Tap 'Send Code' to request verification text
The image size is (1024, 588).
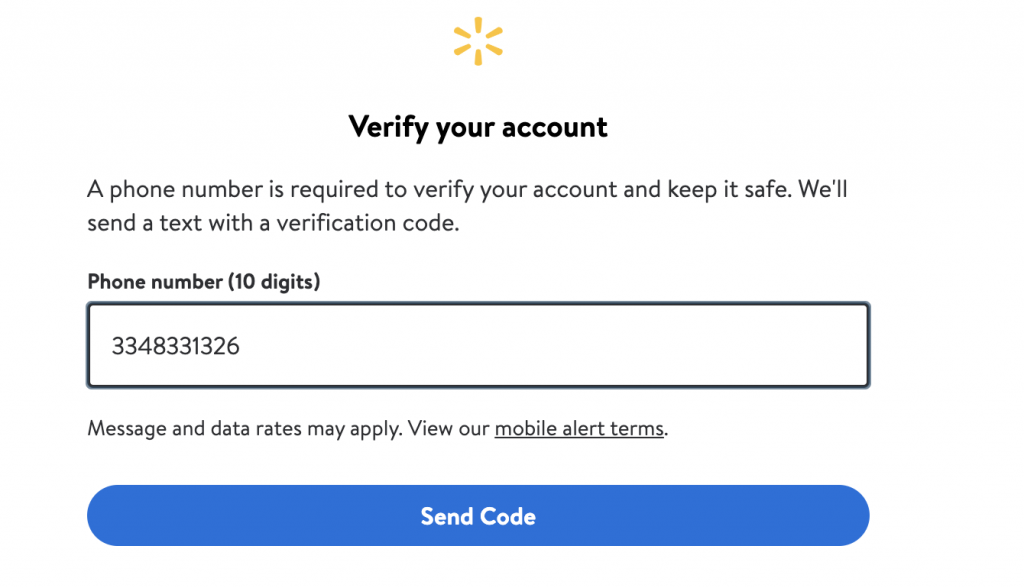478,516
